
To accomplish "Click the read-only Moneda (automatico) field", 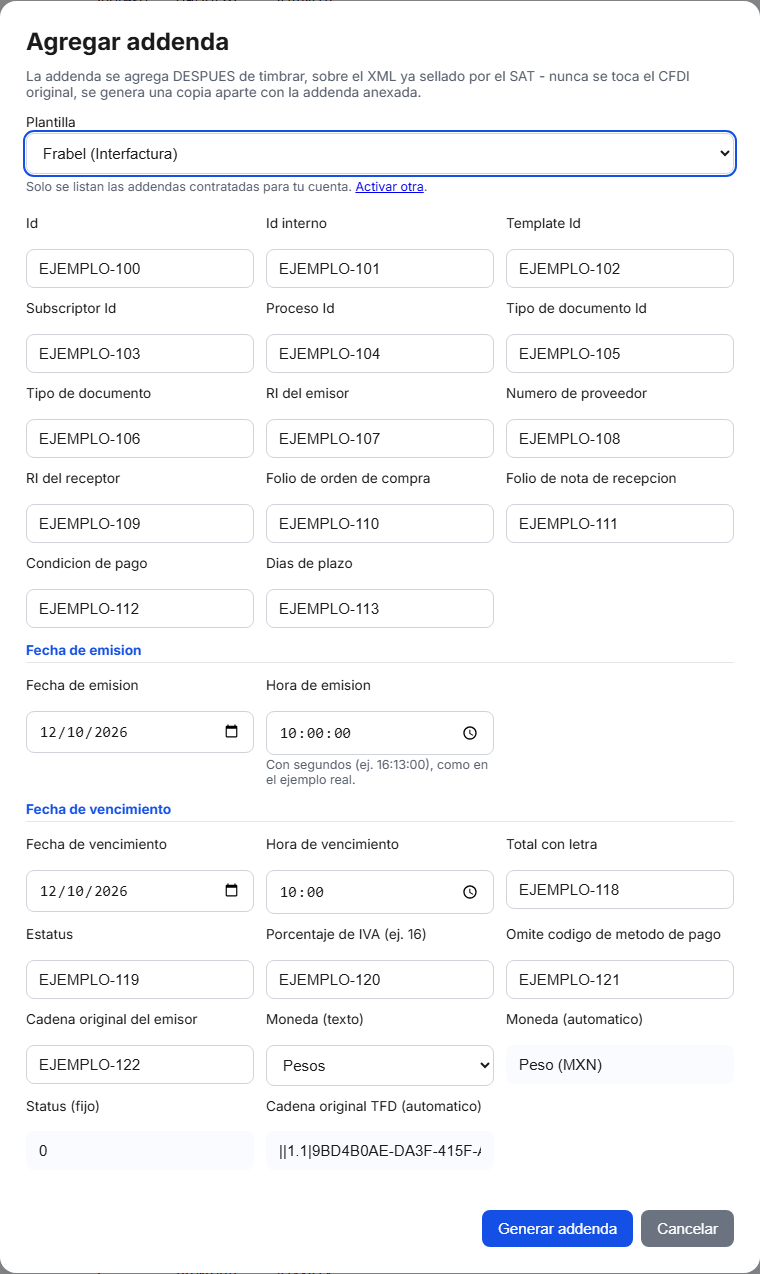I will [x=620, y=1065].
